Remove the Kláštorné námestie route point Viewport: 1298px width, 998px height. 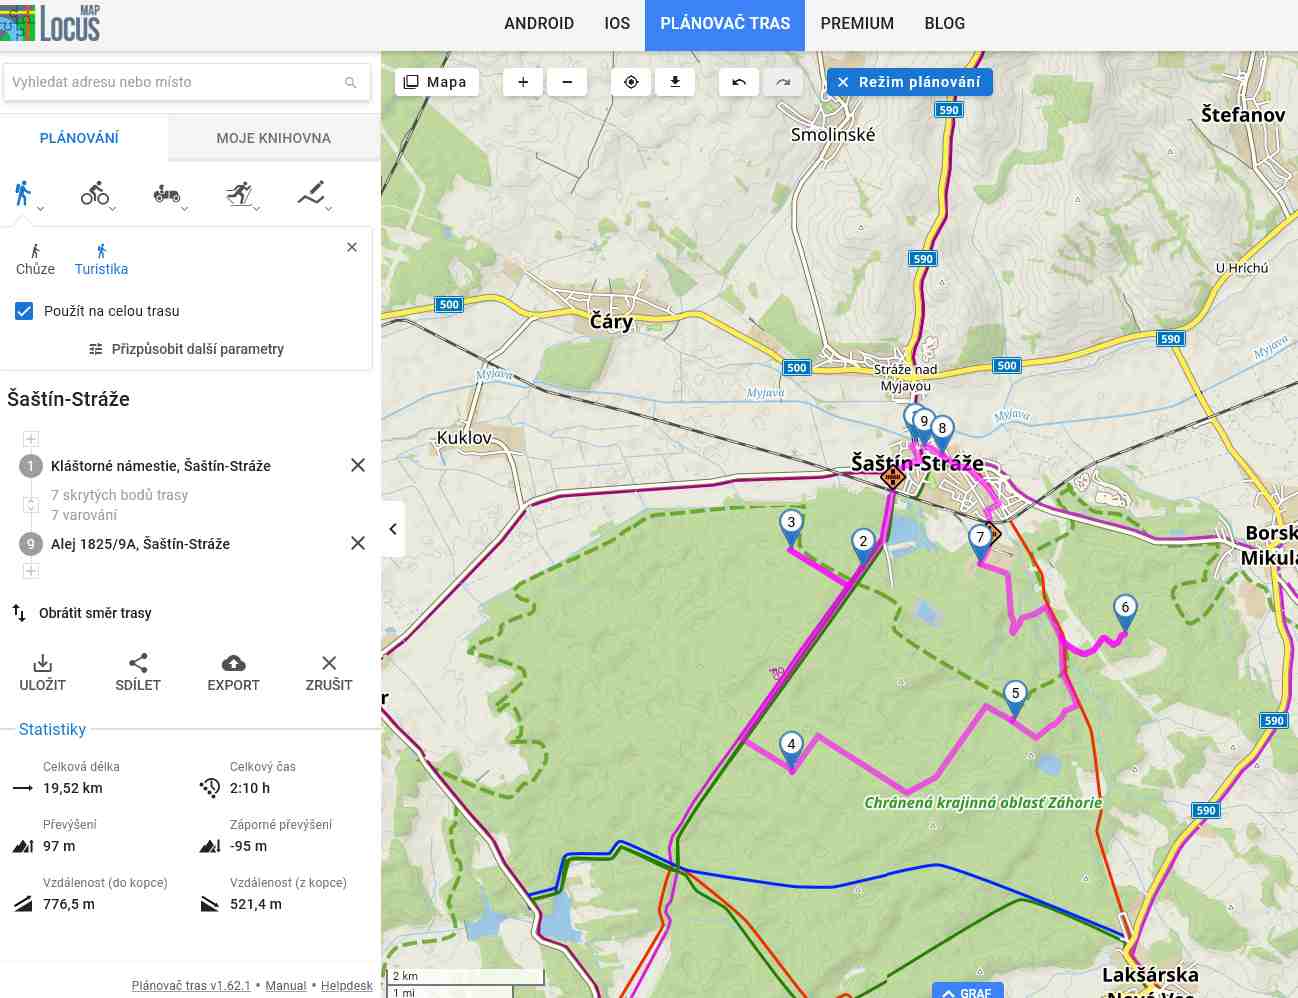click(x=358, y=465)
